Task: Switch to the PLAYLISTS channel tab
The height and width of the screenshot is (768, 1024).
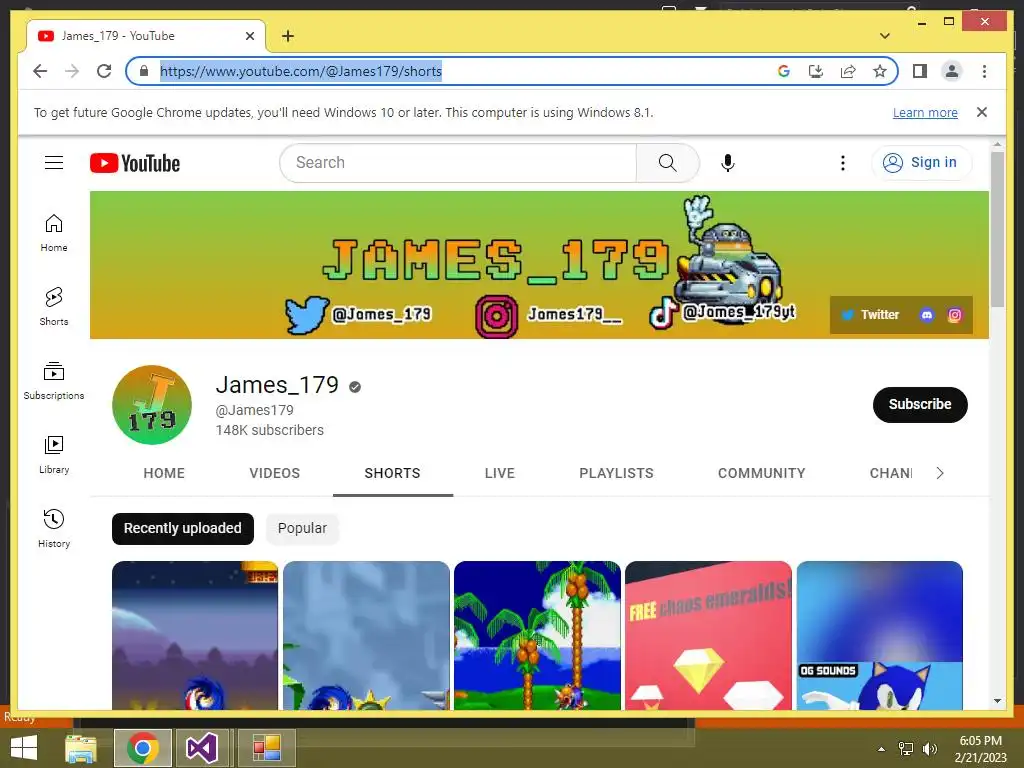Action: click(x=616, y=473)
